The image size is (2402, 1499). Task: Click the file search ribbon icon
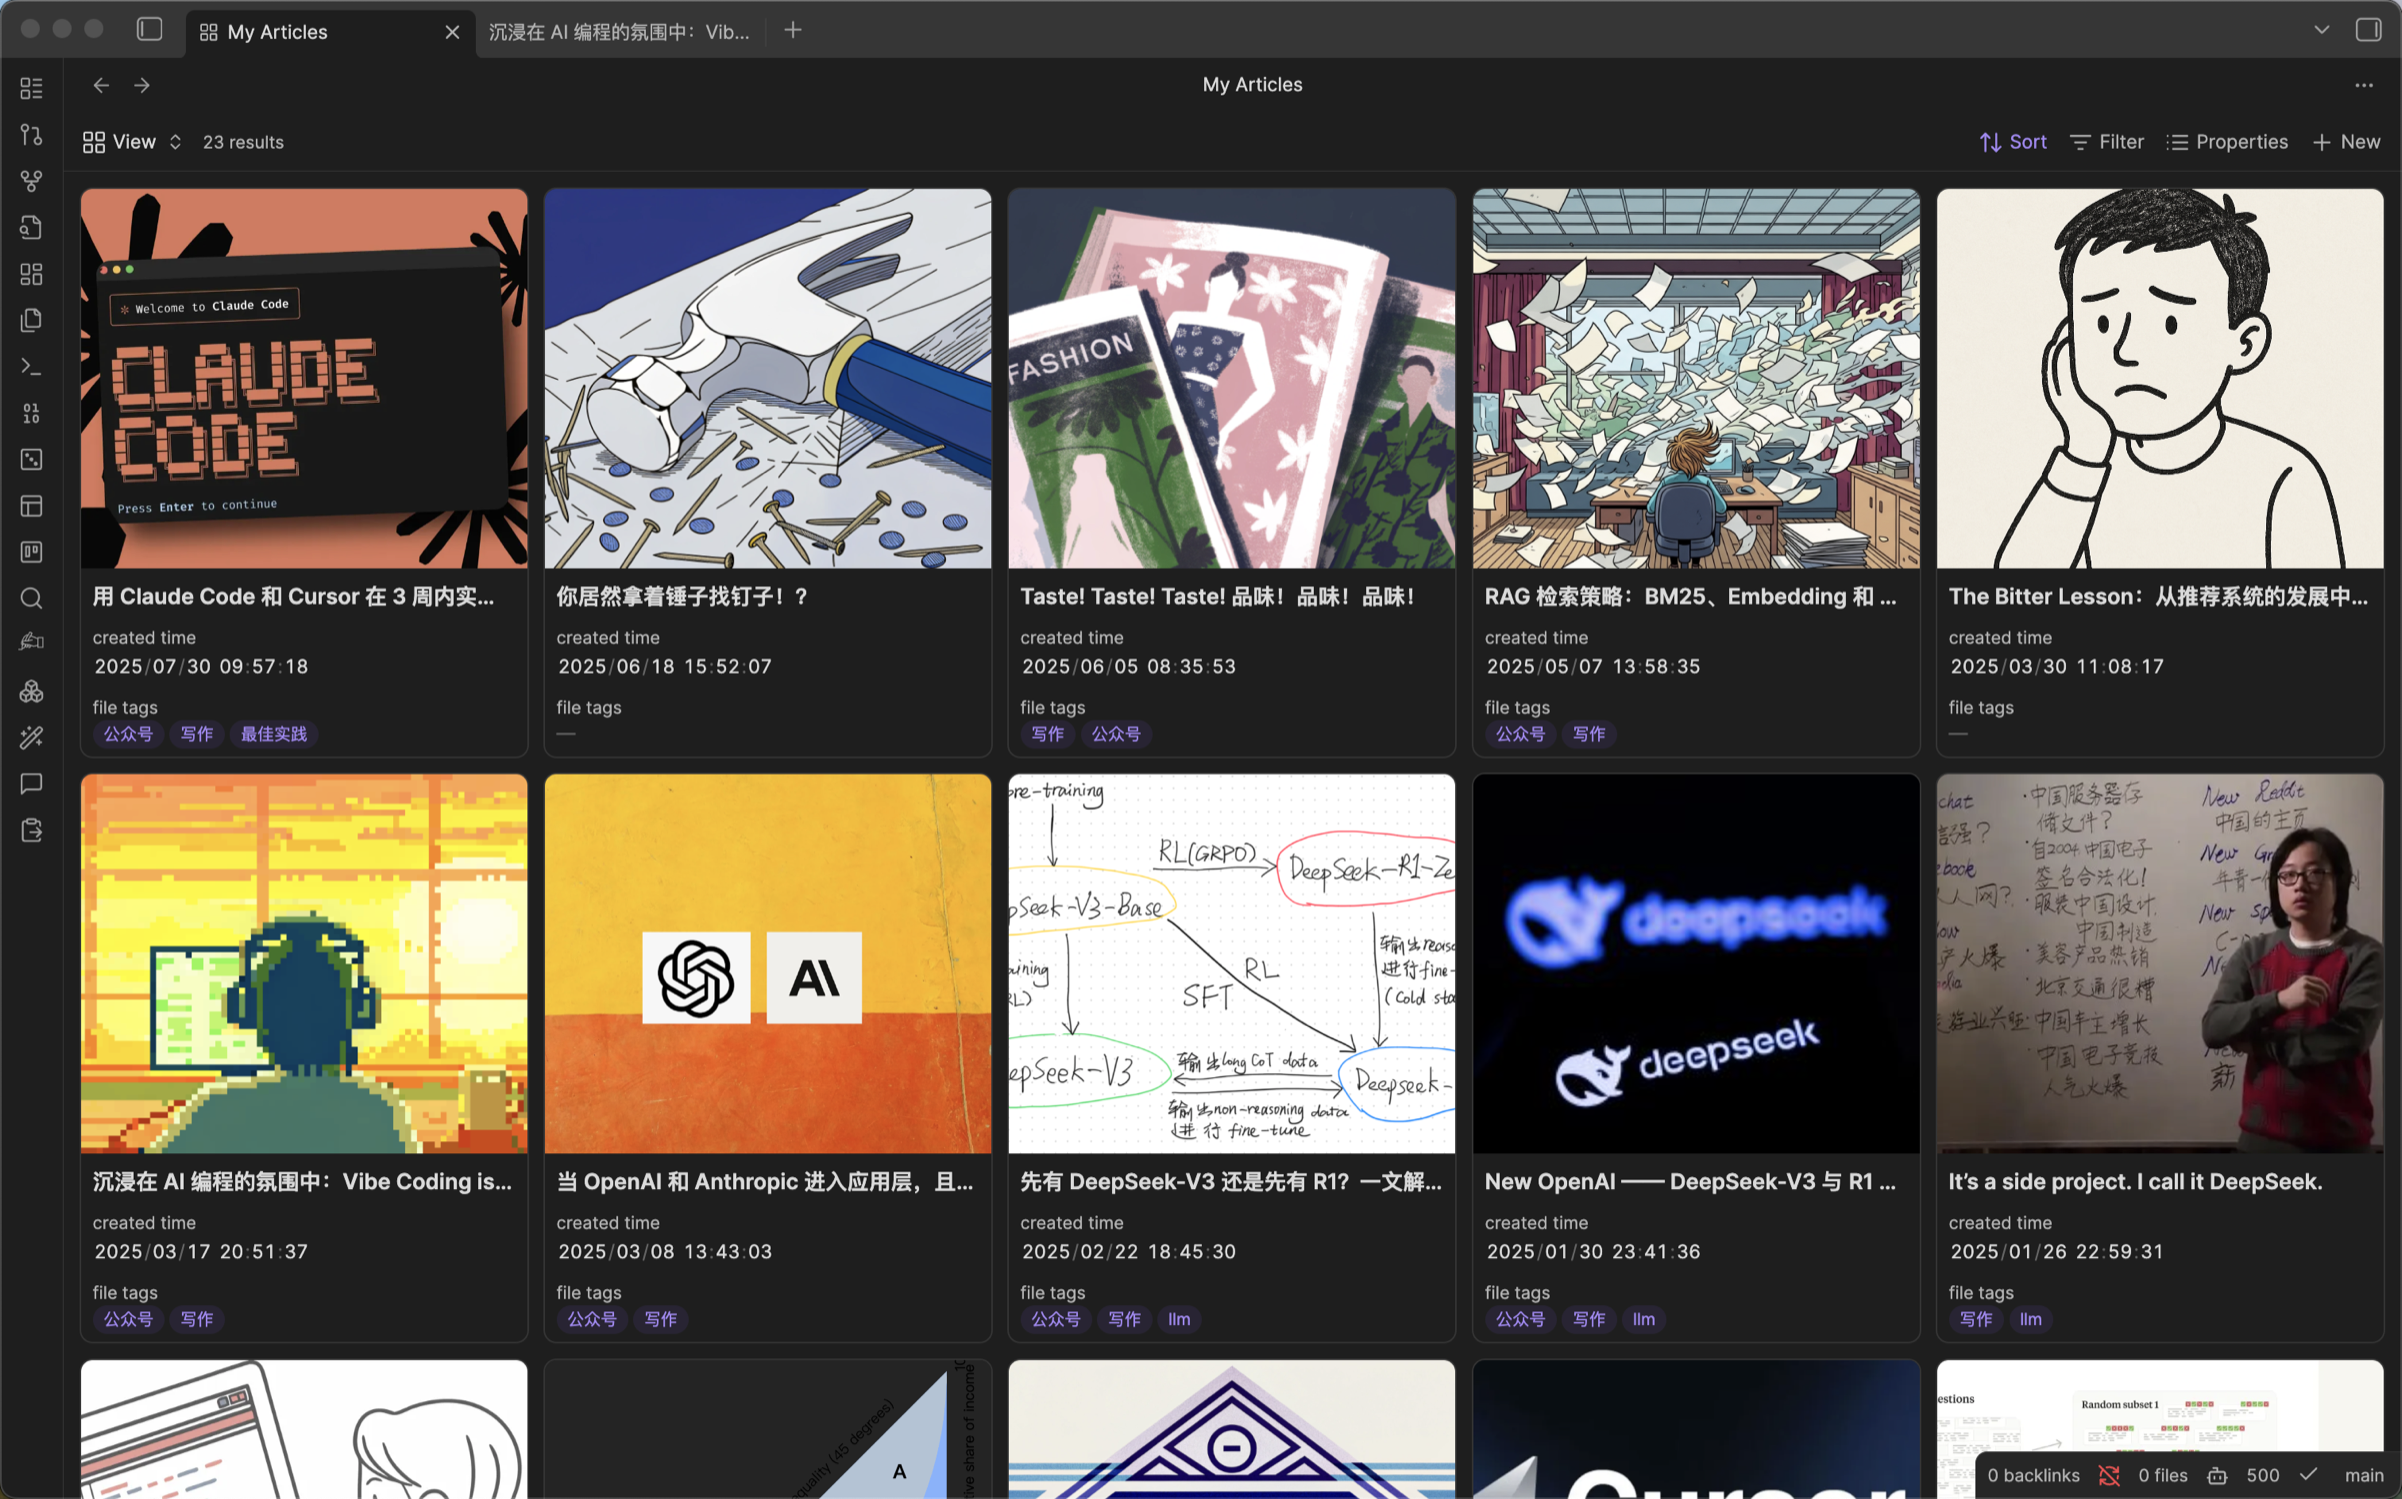31,228
